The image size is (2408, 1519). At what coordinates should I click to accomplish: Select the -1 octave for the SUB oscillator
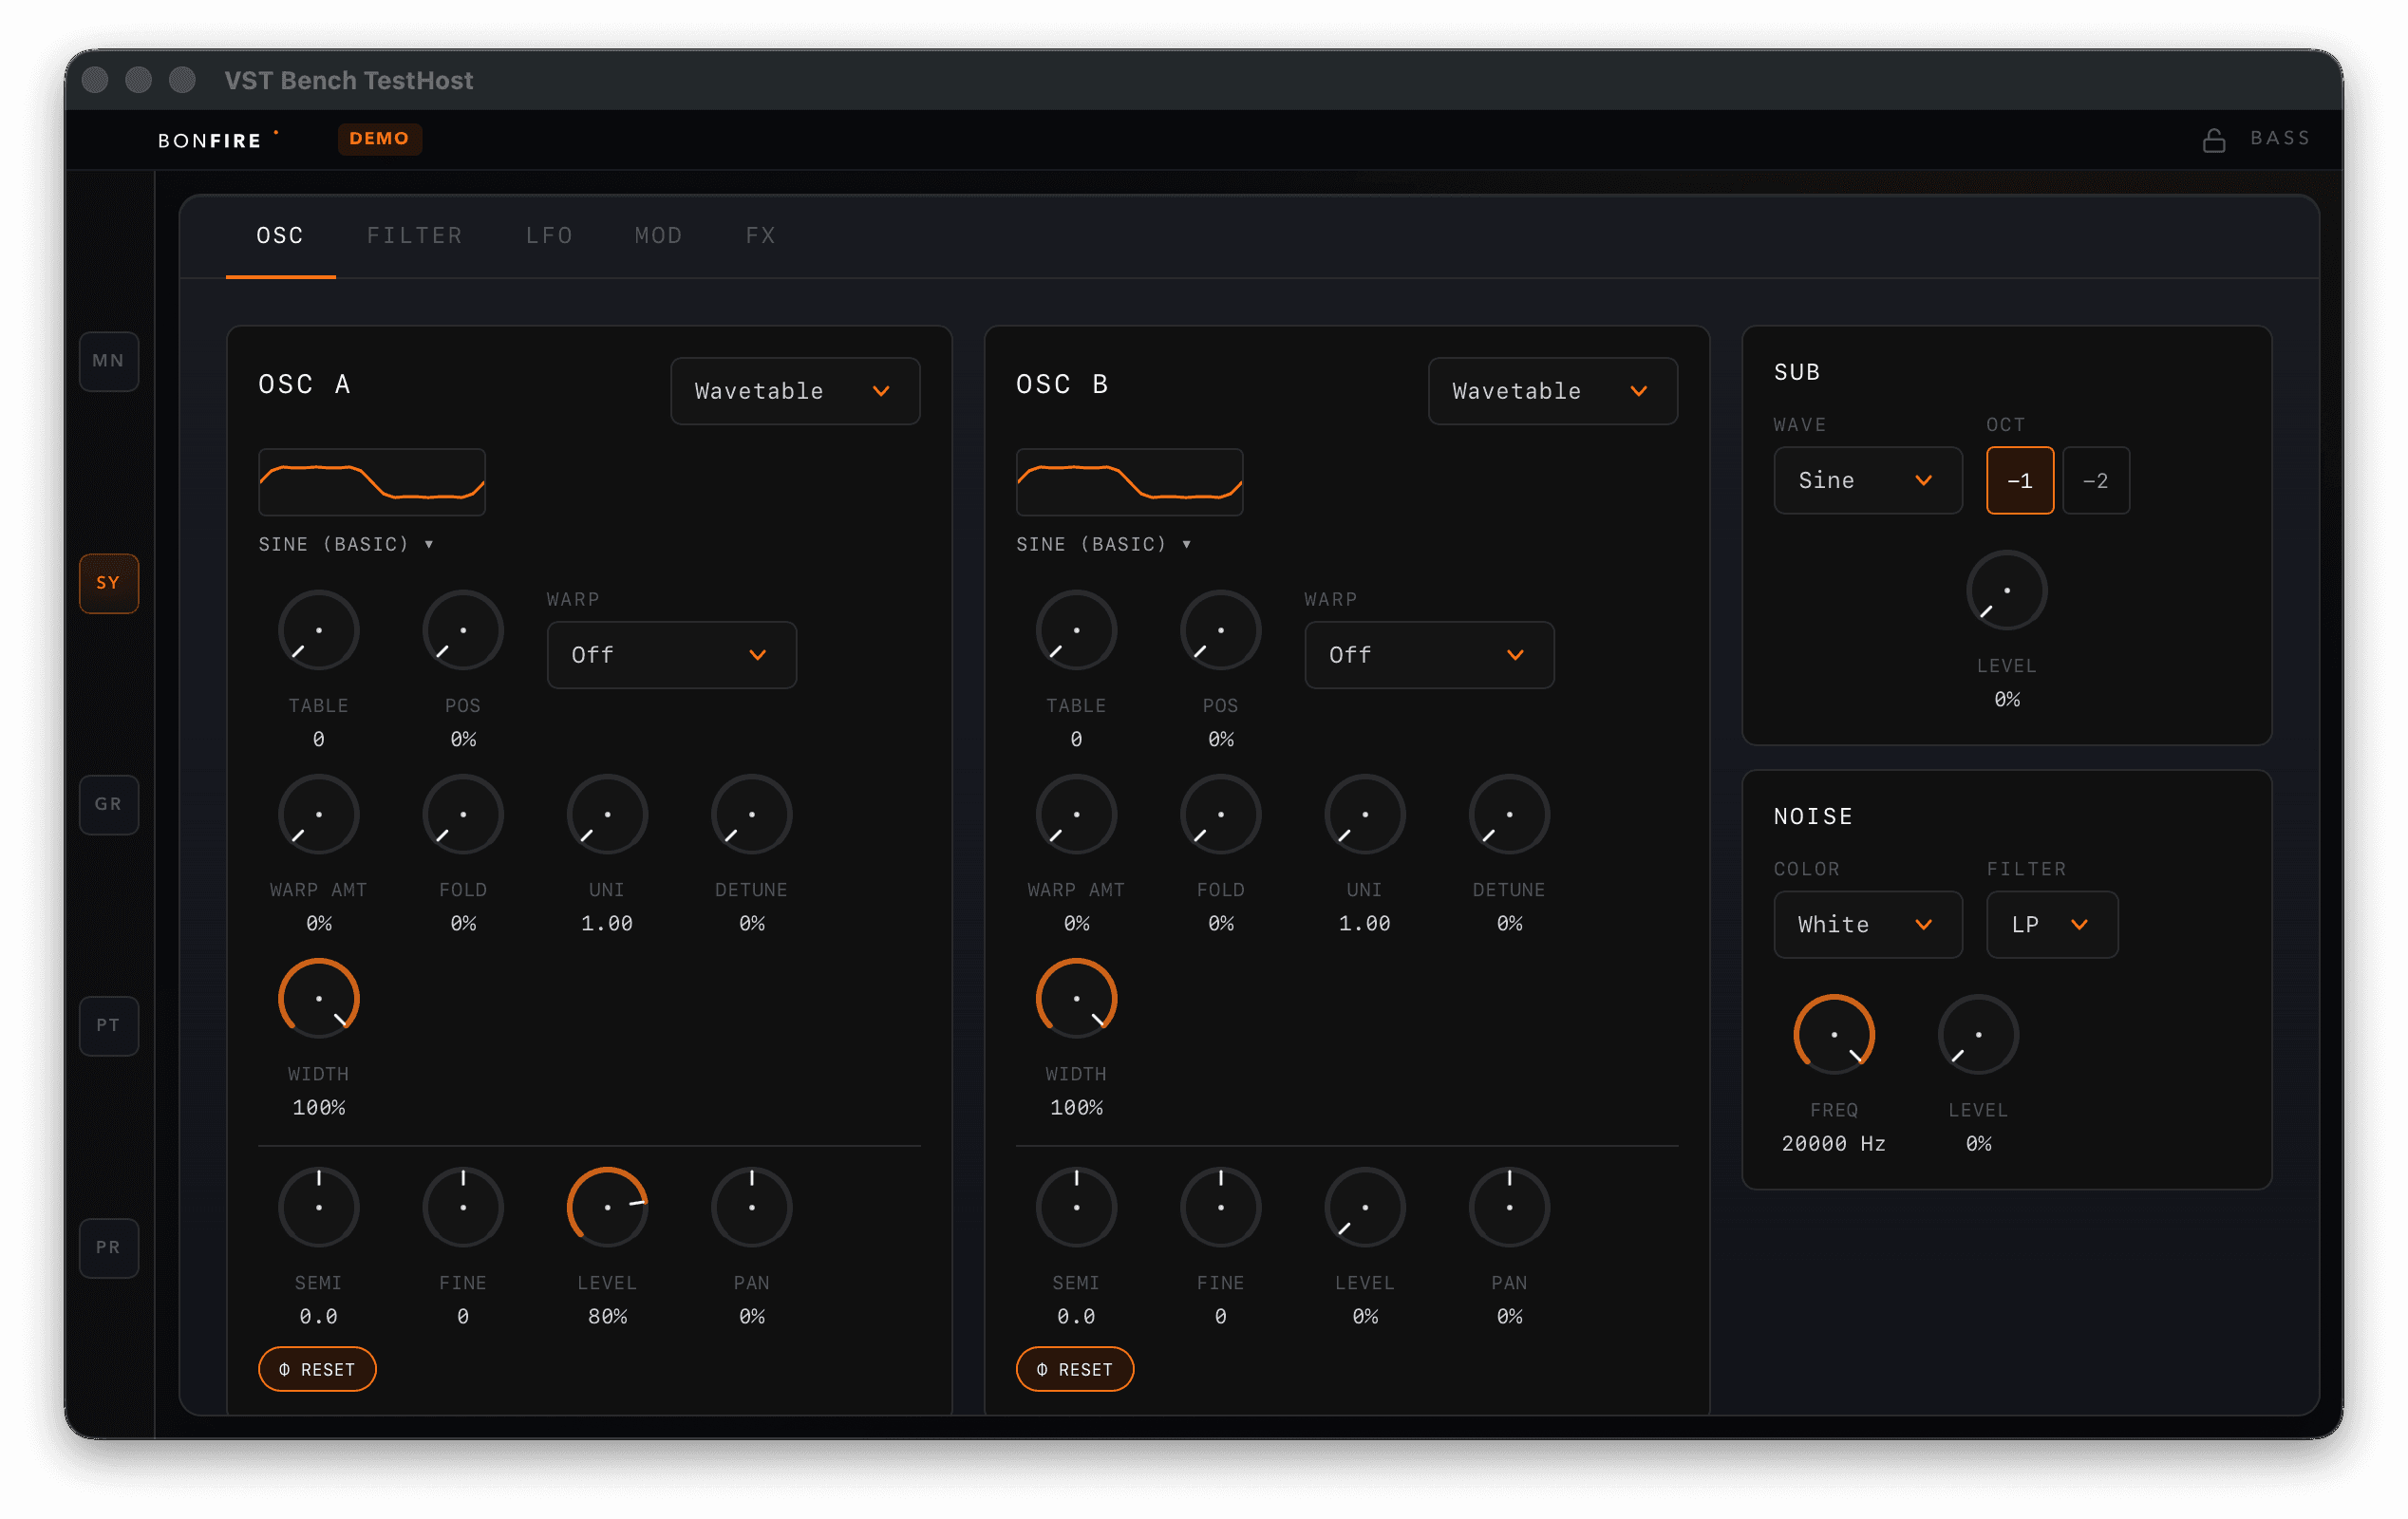tap(2019, 480)
